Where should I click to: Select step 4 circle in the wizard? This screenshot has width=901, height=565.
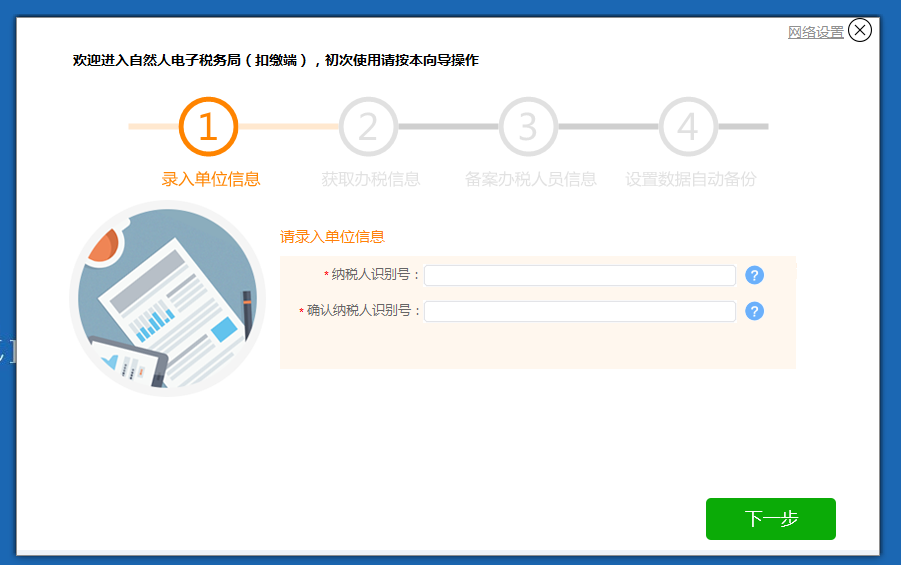click(x=688, y=126)
